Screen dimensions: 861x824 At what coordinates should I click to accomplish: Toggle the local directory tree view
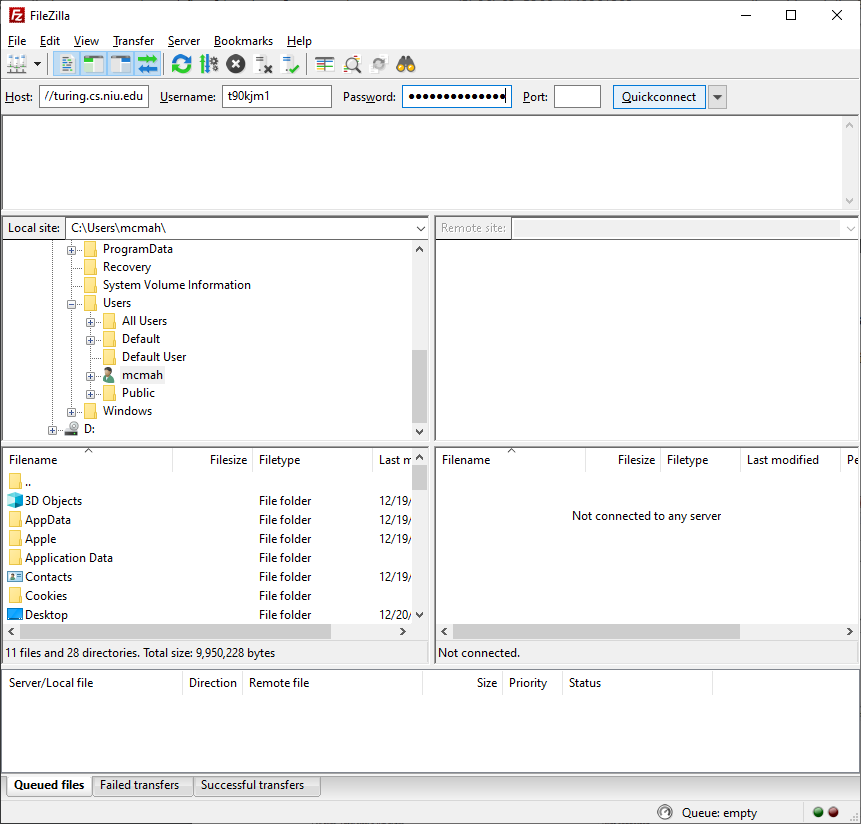(x=93, y=63)
